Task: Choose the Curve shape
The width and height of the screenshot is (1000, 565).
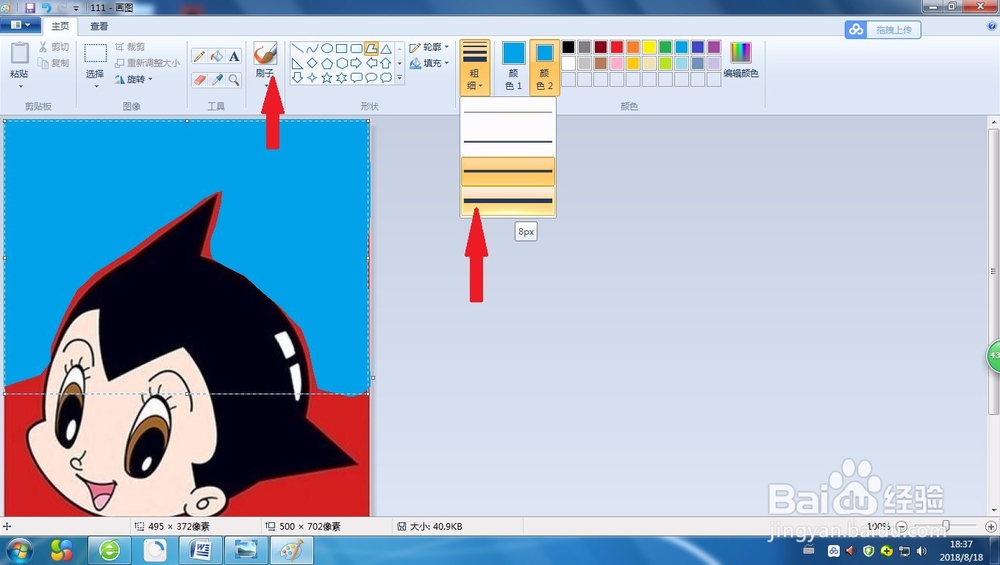Action: pos(312,48)
